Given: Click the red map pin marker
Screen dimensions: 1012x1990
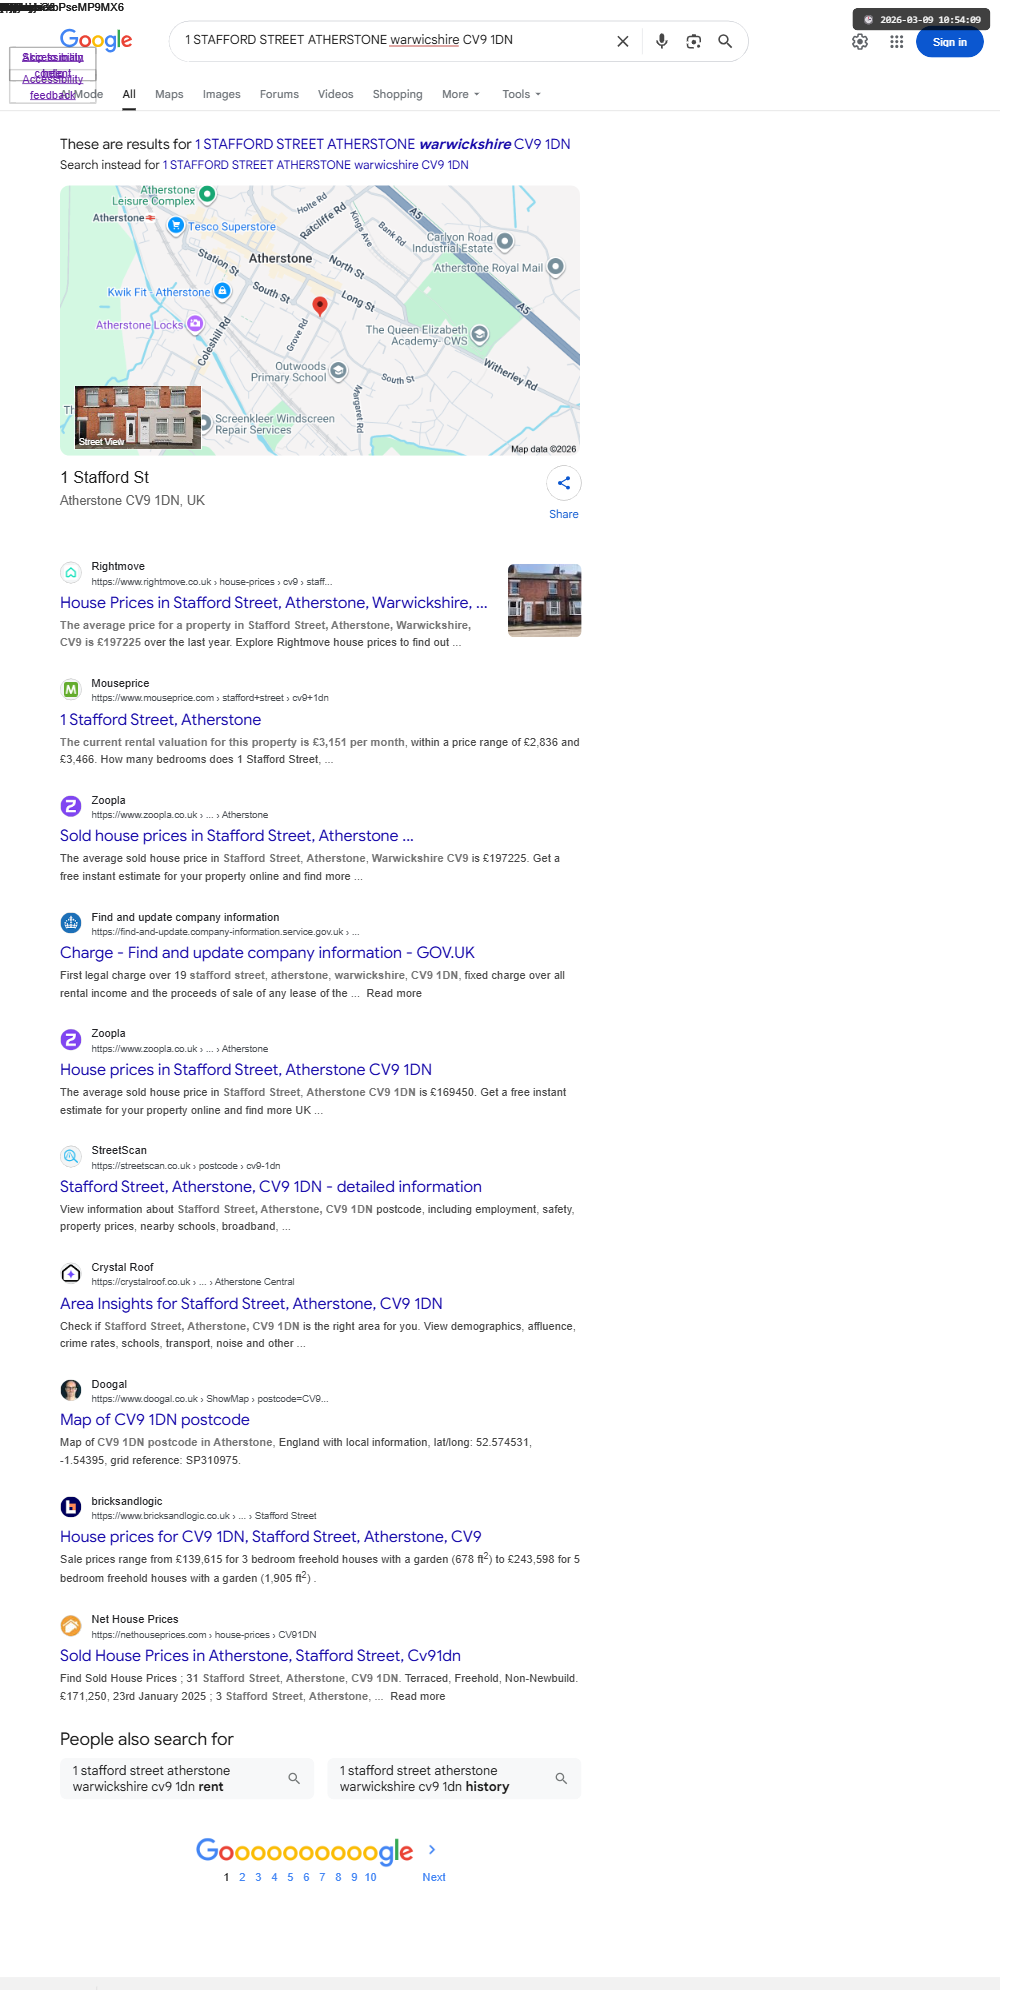Looking at the screenshot, I should click(320, 306).
